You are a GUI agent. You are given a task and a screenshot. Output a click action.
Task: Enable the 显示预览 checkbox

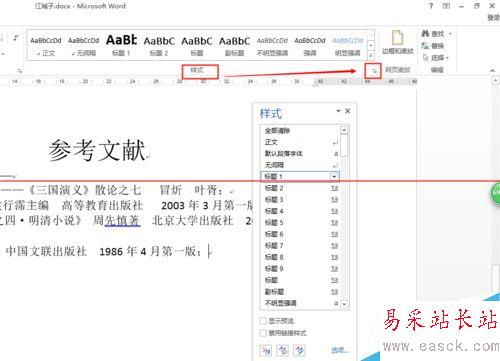(263, 321)
